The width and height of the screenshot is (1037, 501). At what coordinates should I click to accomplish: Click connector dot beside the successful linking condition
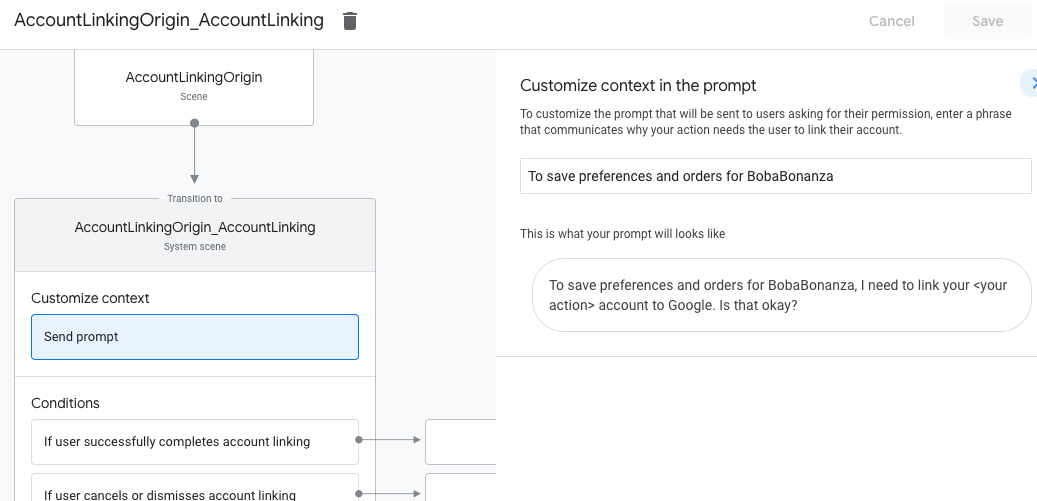tap(359, 439)
